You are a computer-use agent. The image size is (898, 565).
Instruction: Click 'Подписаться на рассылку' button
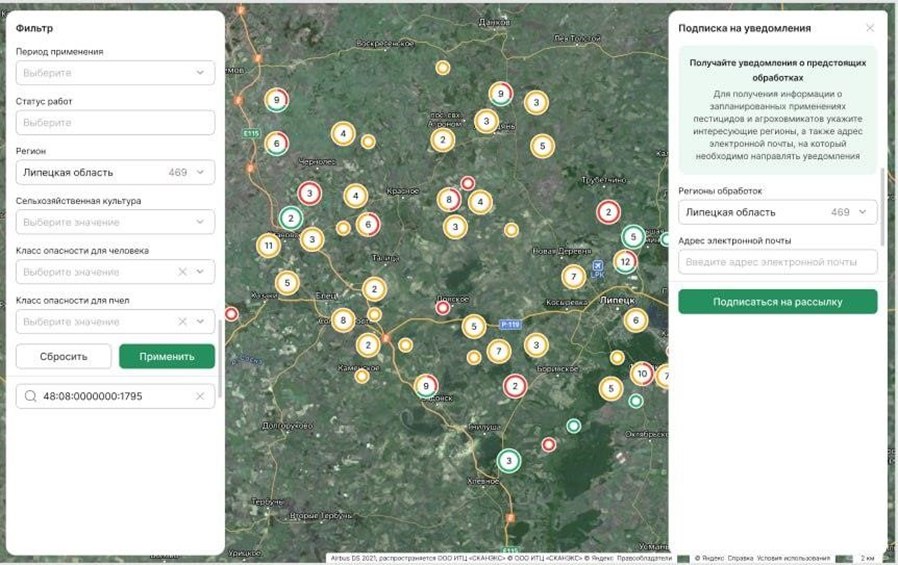[x=777, y=302]
